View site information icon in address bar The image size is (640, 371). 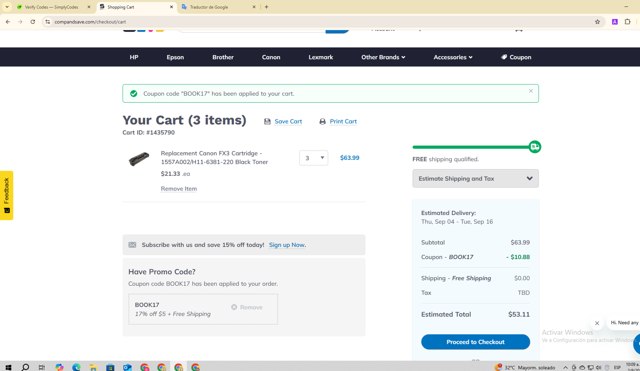(47, 22)
